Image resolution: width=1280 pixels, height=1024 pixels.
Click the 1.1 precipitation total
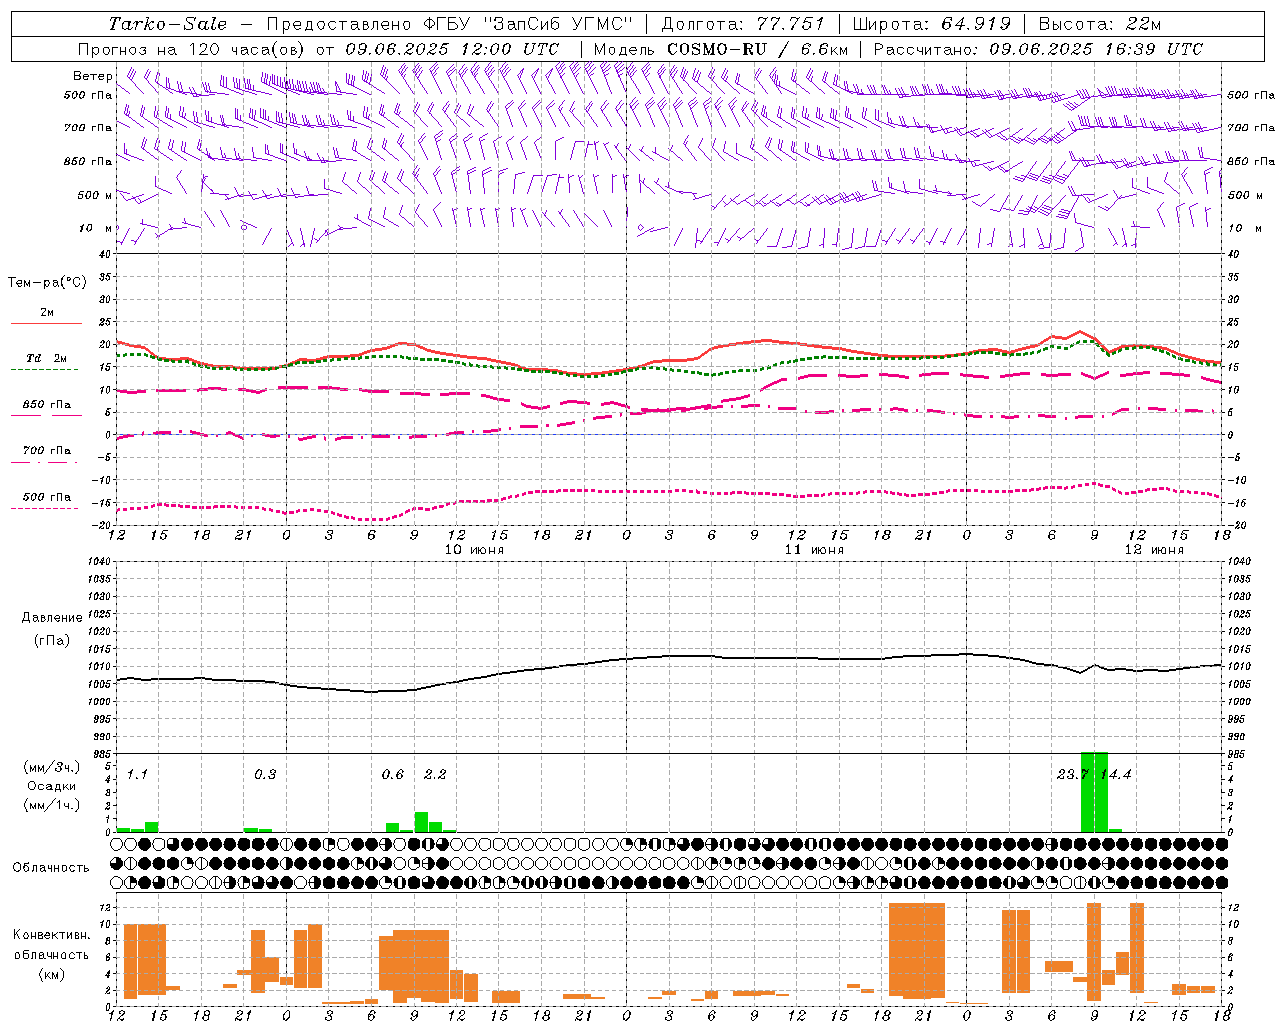pos(137,774)
